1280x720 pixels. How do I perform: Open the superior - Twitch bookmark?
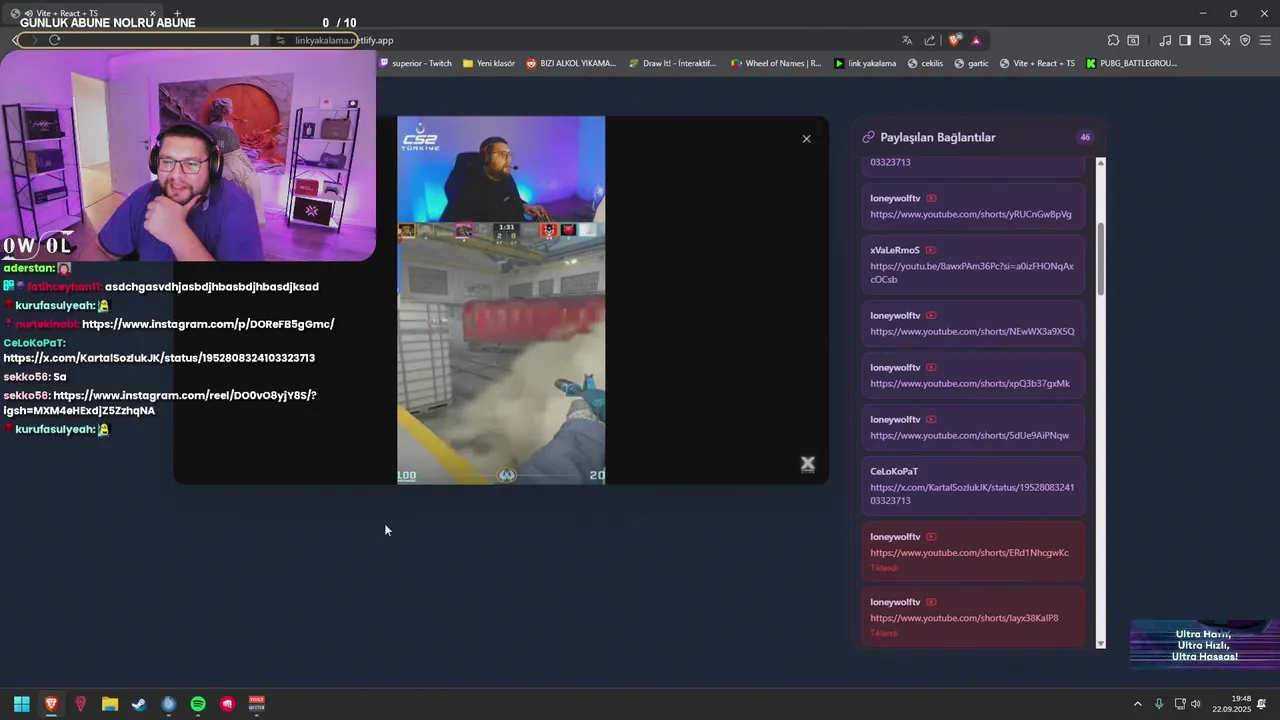[x=416, y=63]
